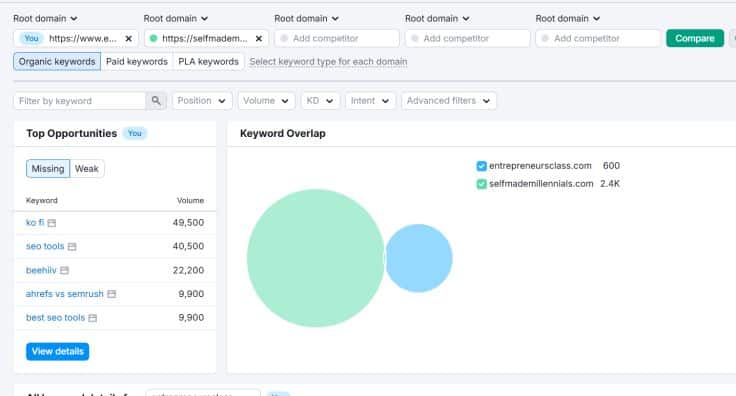Click the green selfmademillennials overlap circle

pyautogui.click(x=315, y=258)
